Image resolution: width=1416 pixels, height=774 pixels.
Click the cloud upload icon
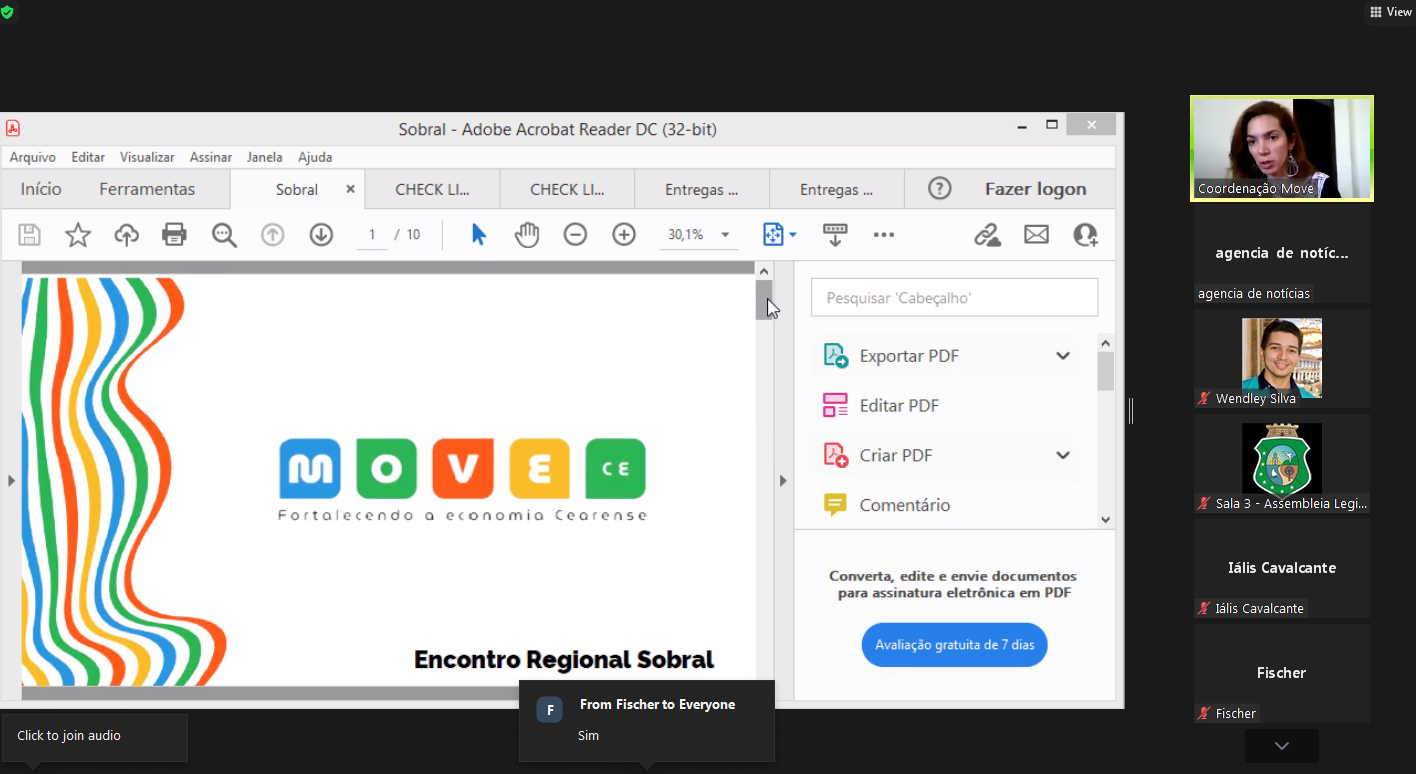[x=126, y=235]
